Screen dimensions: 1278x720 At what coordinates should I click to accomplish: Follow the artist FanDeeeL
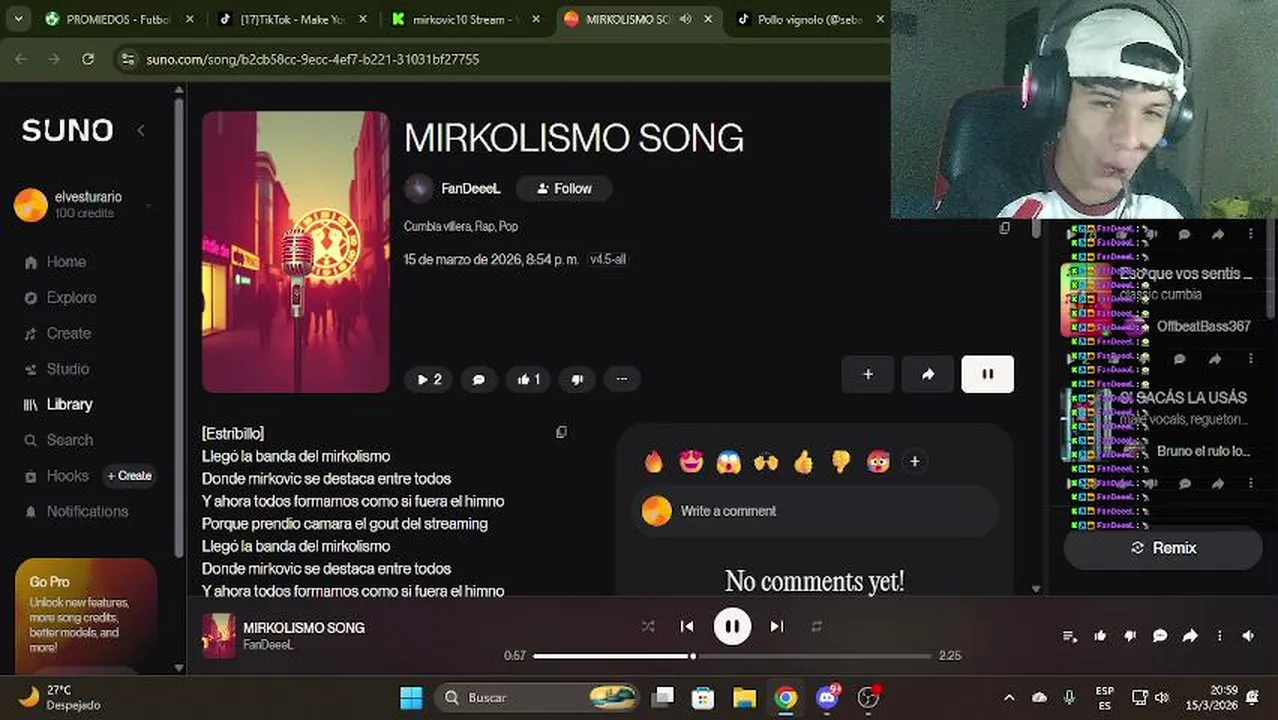564,188
